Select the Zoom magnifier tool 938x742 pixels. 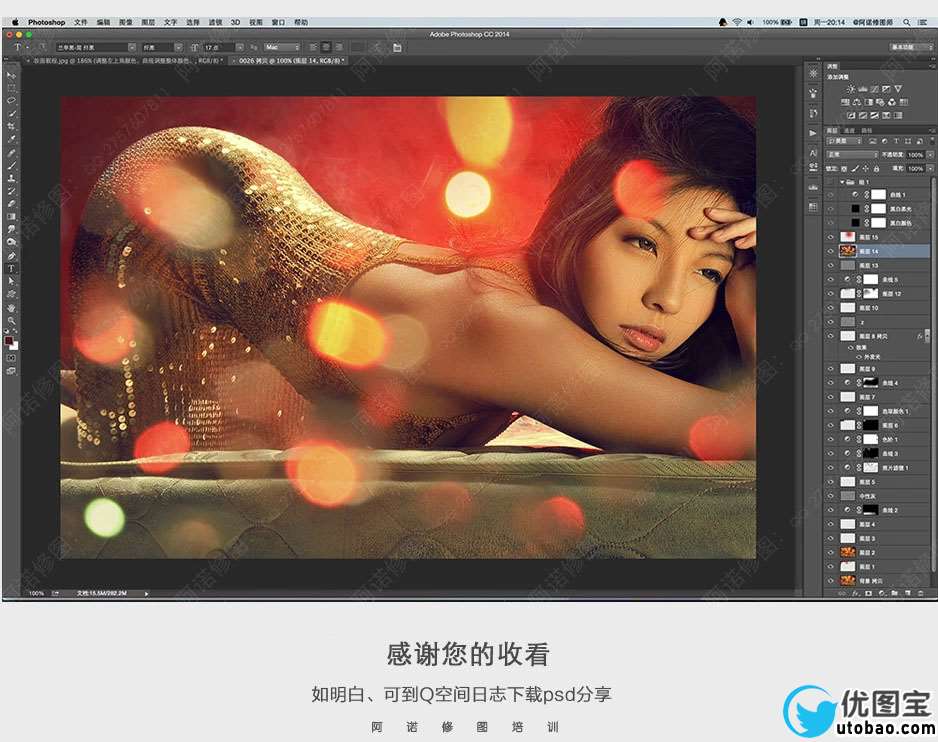[12, 320]
